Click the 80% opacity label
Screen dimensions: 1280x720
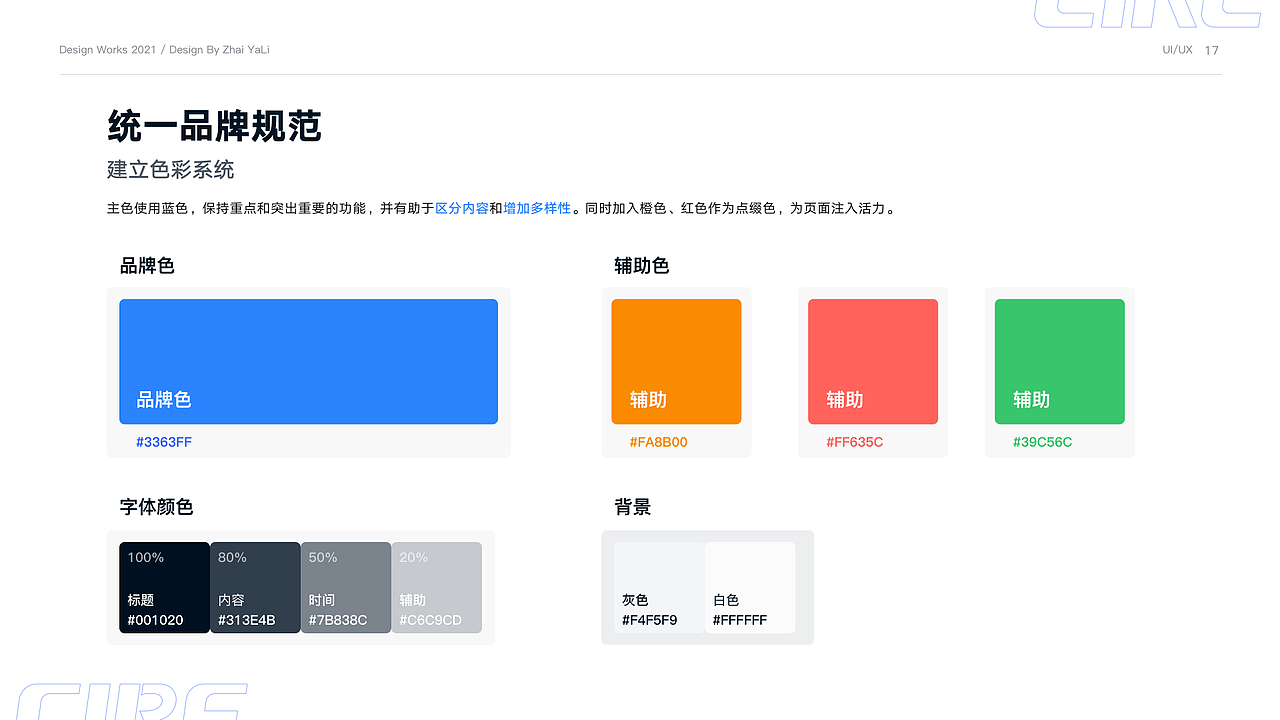pyautogui.click(x=232, y=557)
